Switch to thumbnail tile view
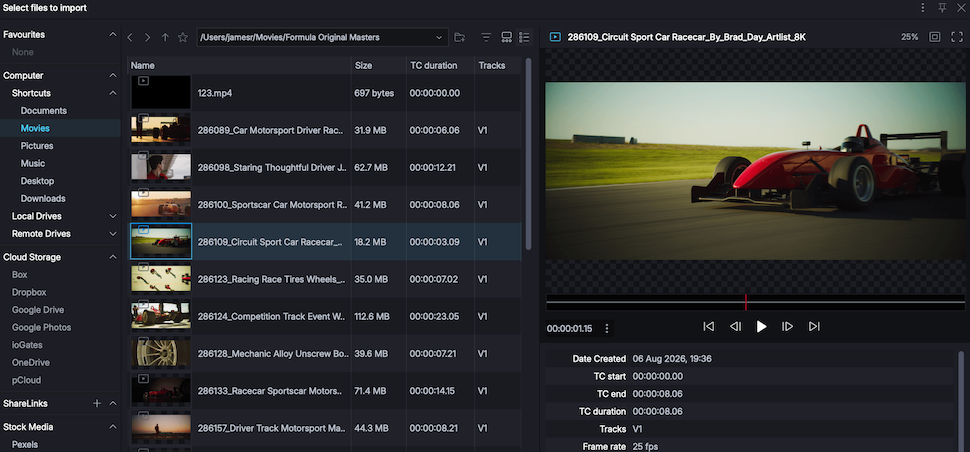The height and width of the screenshot is (452, 970). (507, 38)
